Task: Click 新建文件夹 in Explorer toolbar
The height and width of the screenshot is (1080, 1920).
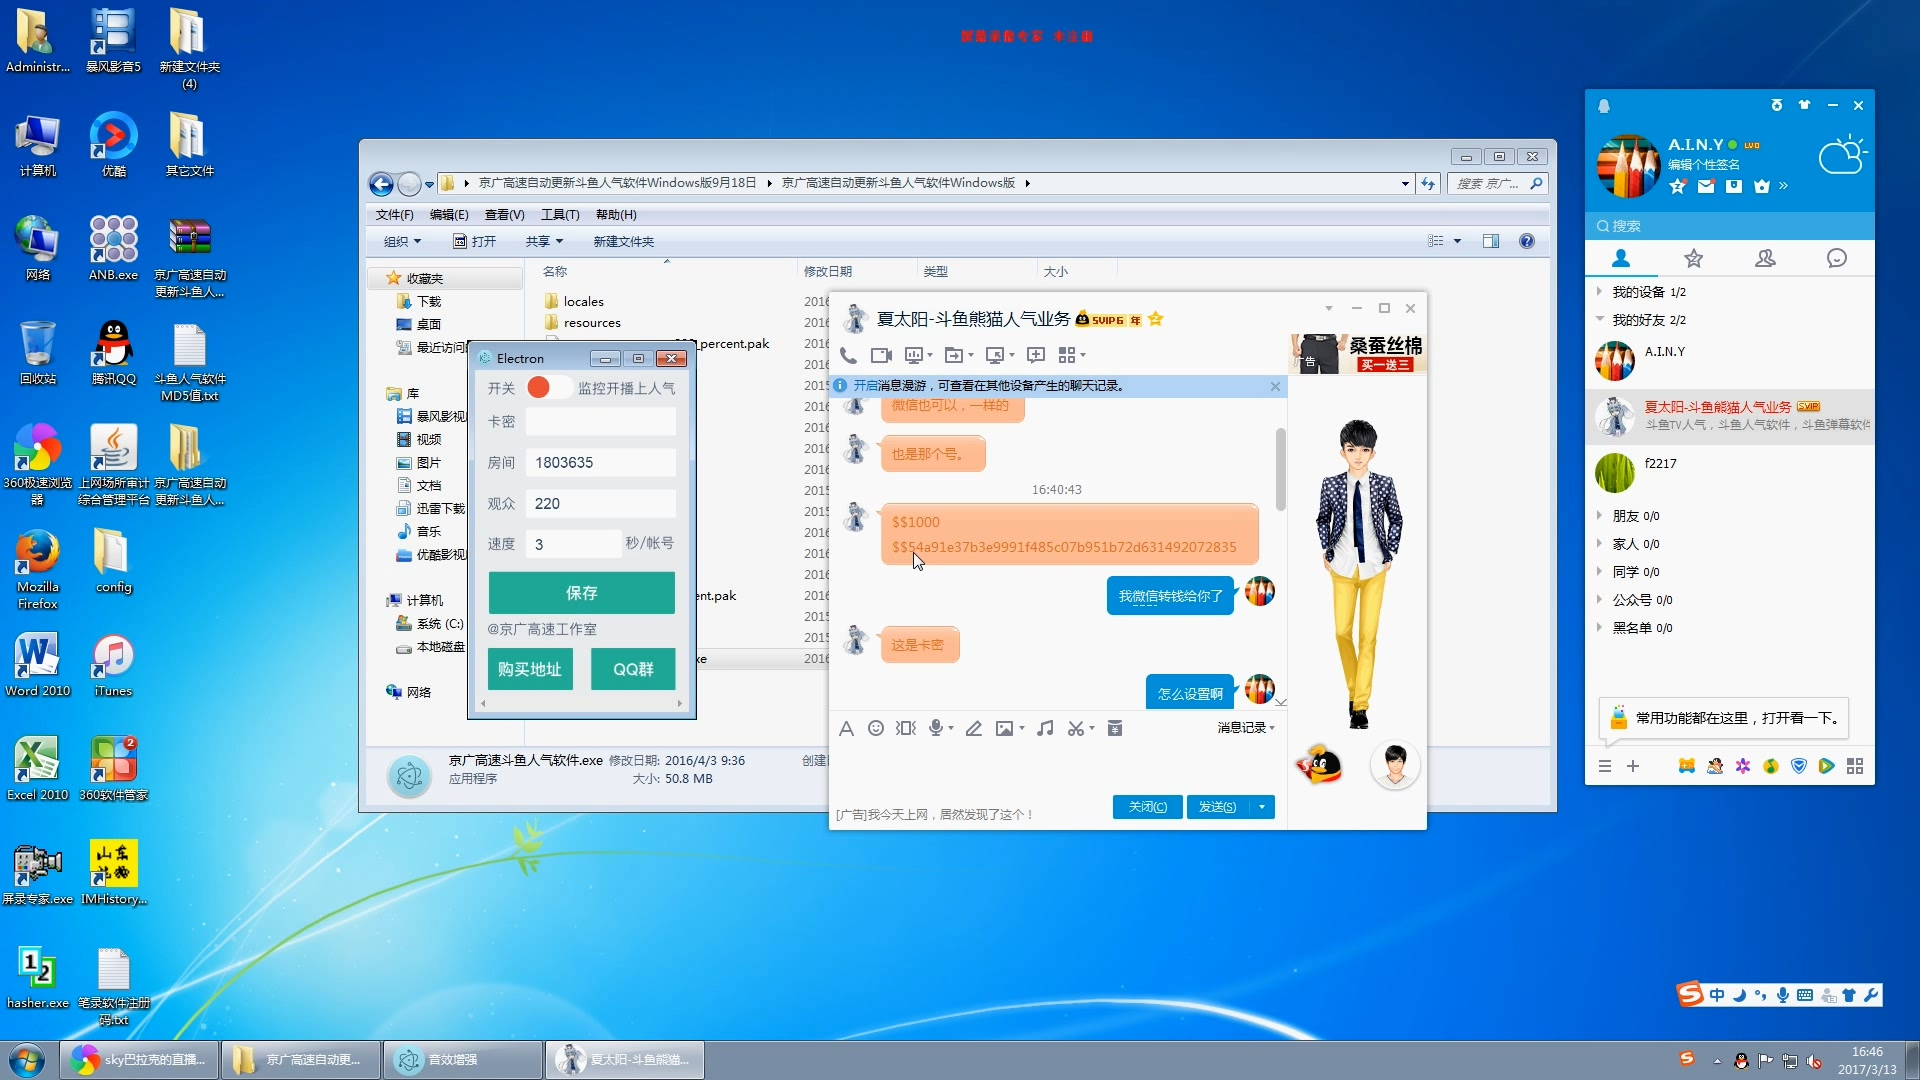Action: (623, 241)
